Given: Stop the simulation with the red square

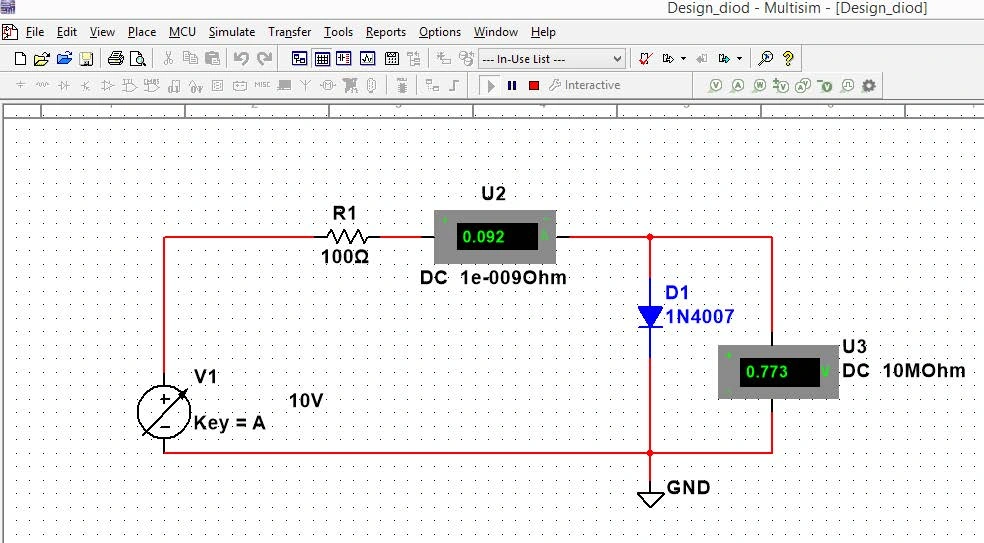Looking at the screenshot, I should coord(533,86).
